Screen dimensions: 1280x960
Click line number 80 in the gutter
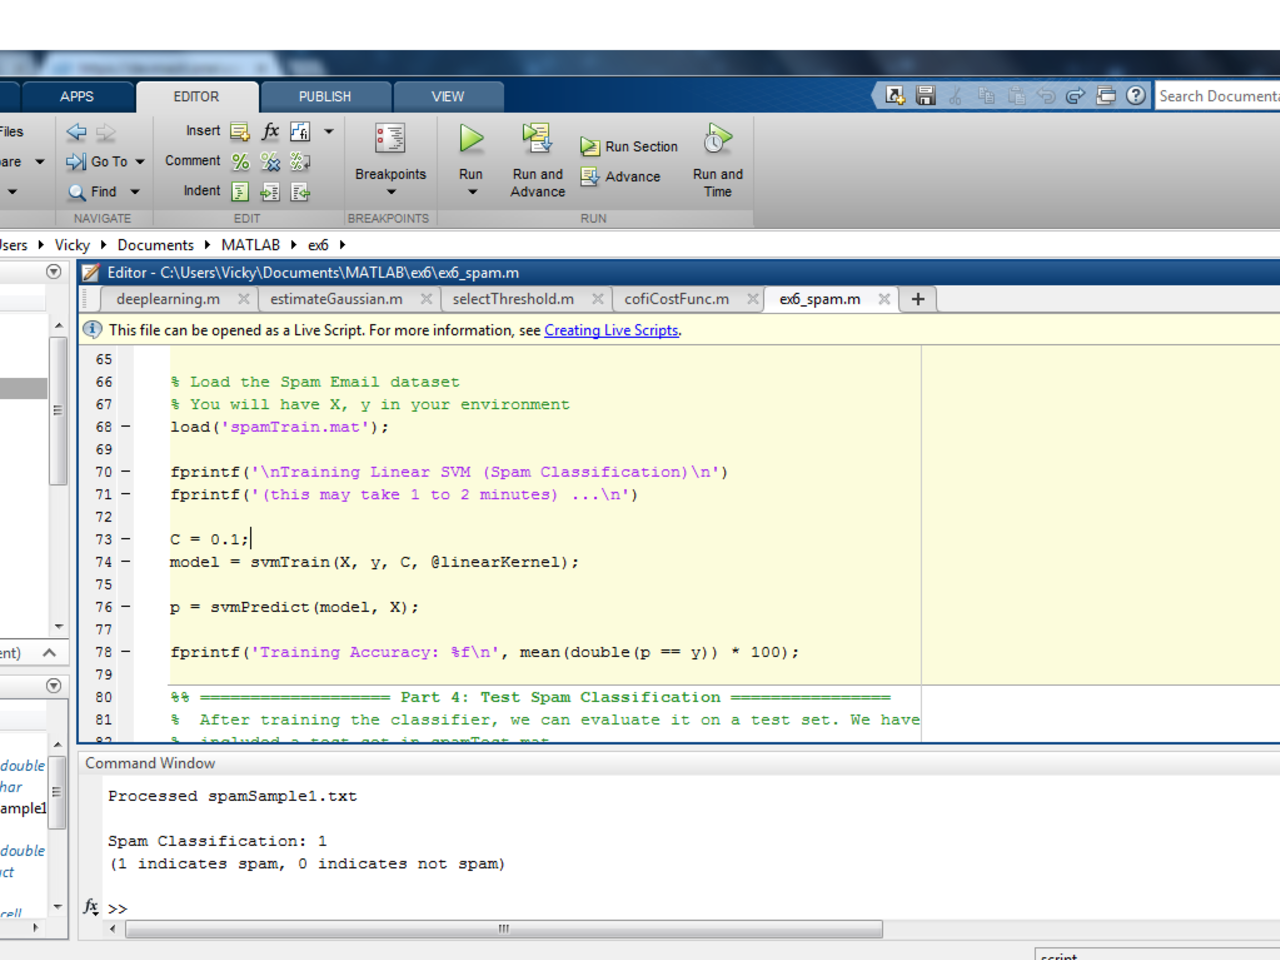click(x=104, y=697)
